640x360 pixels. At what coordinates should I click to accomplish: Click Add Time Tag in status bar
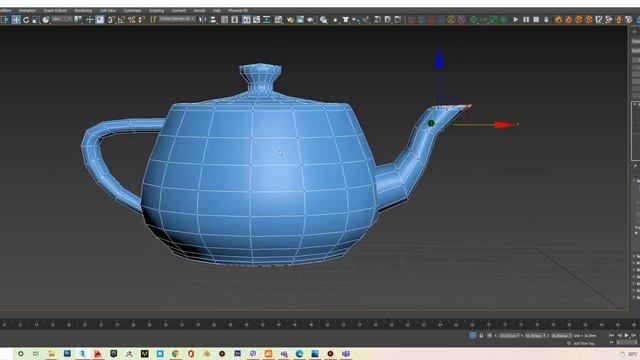click(x=584, y=344)
